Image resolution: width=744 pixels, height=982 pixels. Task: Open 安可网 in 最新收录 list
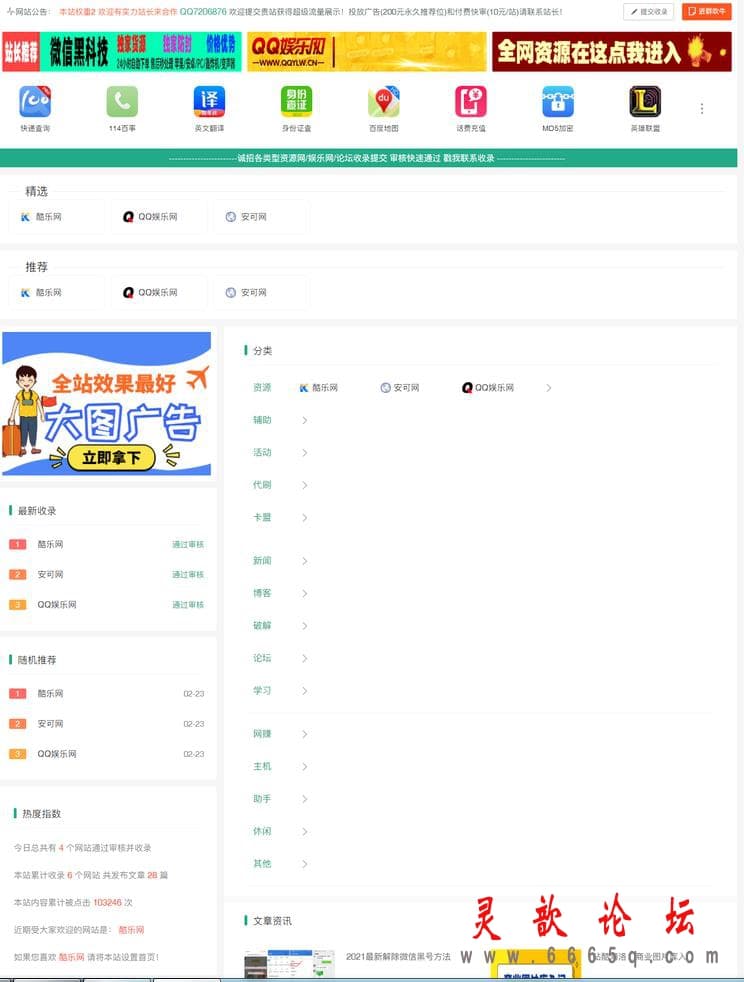pyautogui.click(x=50, y=574)
